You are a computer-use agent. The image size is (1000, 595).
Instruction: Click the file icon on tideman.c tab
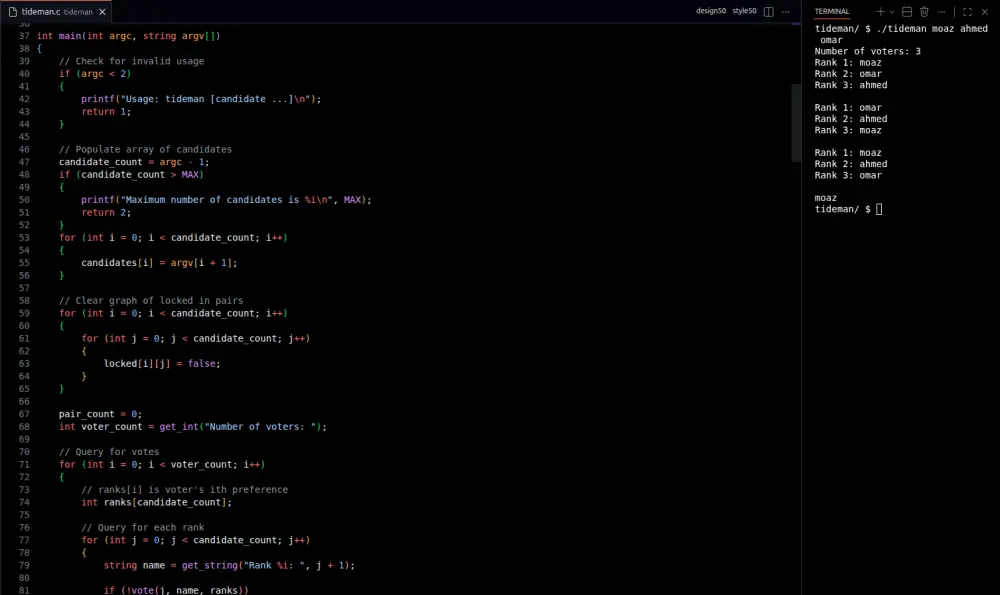tap(13, 11)
